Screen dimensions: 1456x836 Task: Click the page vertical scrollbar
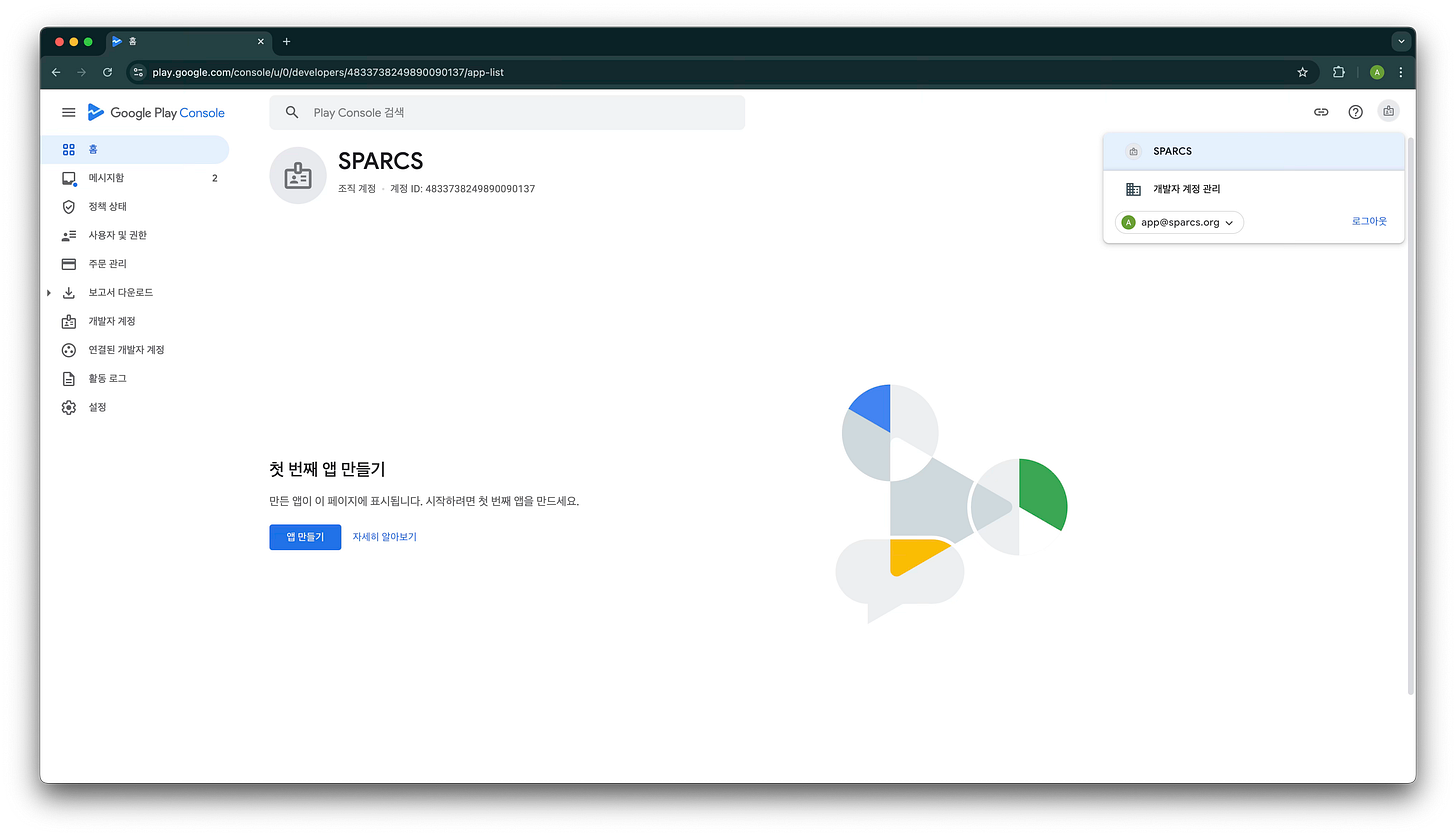[1411, 415]
